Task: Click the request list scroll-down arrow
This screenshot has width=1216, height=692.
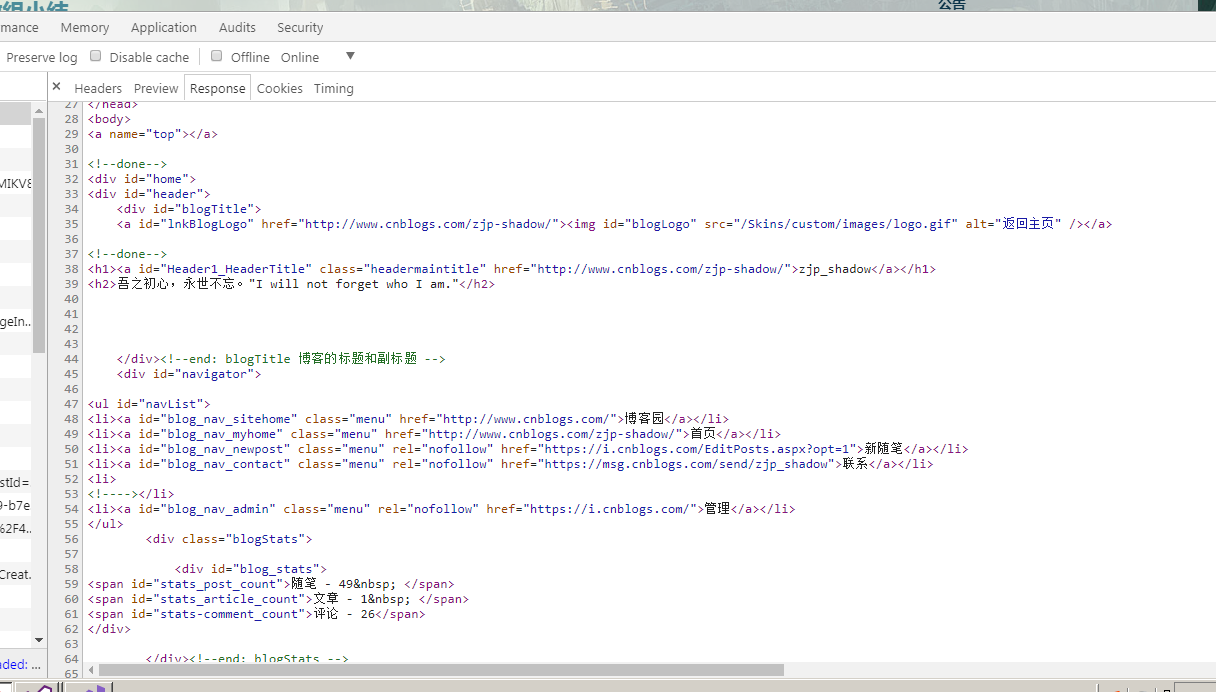Action: pos(39,640)
